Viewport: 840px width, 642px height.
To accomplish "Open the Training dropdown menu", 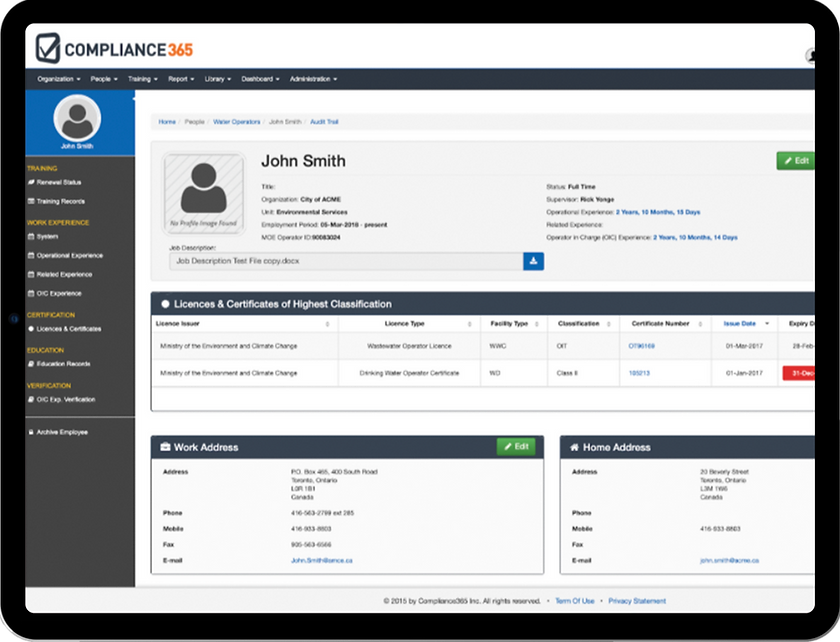I will tap(142, 79).
